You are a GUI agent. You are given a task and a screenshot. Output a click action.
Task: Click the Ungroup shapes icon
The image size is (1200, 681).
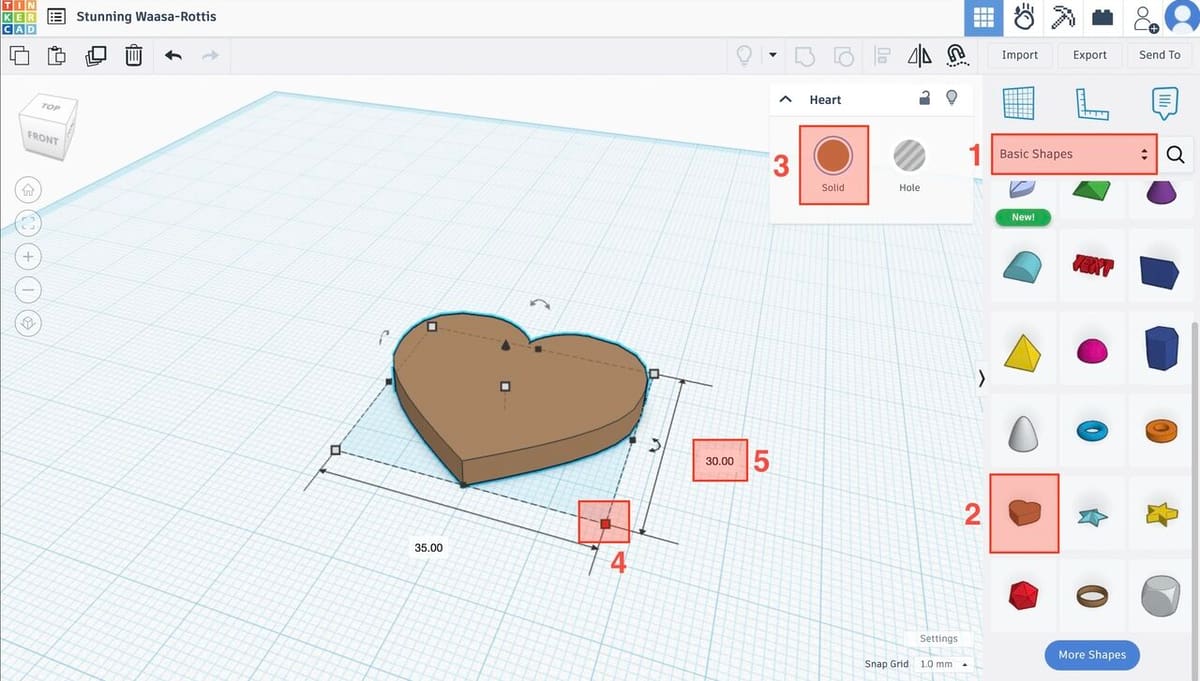click(x=844, y=56)
